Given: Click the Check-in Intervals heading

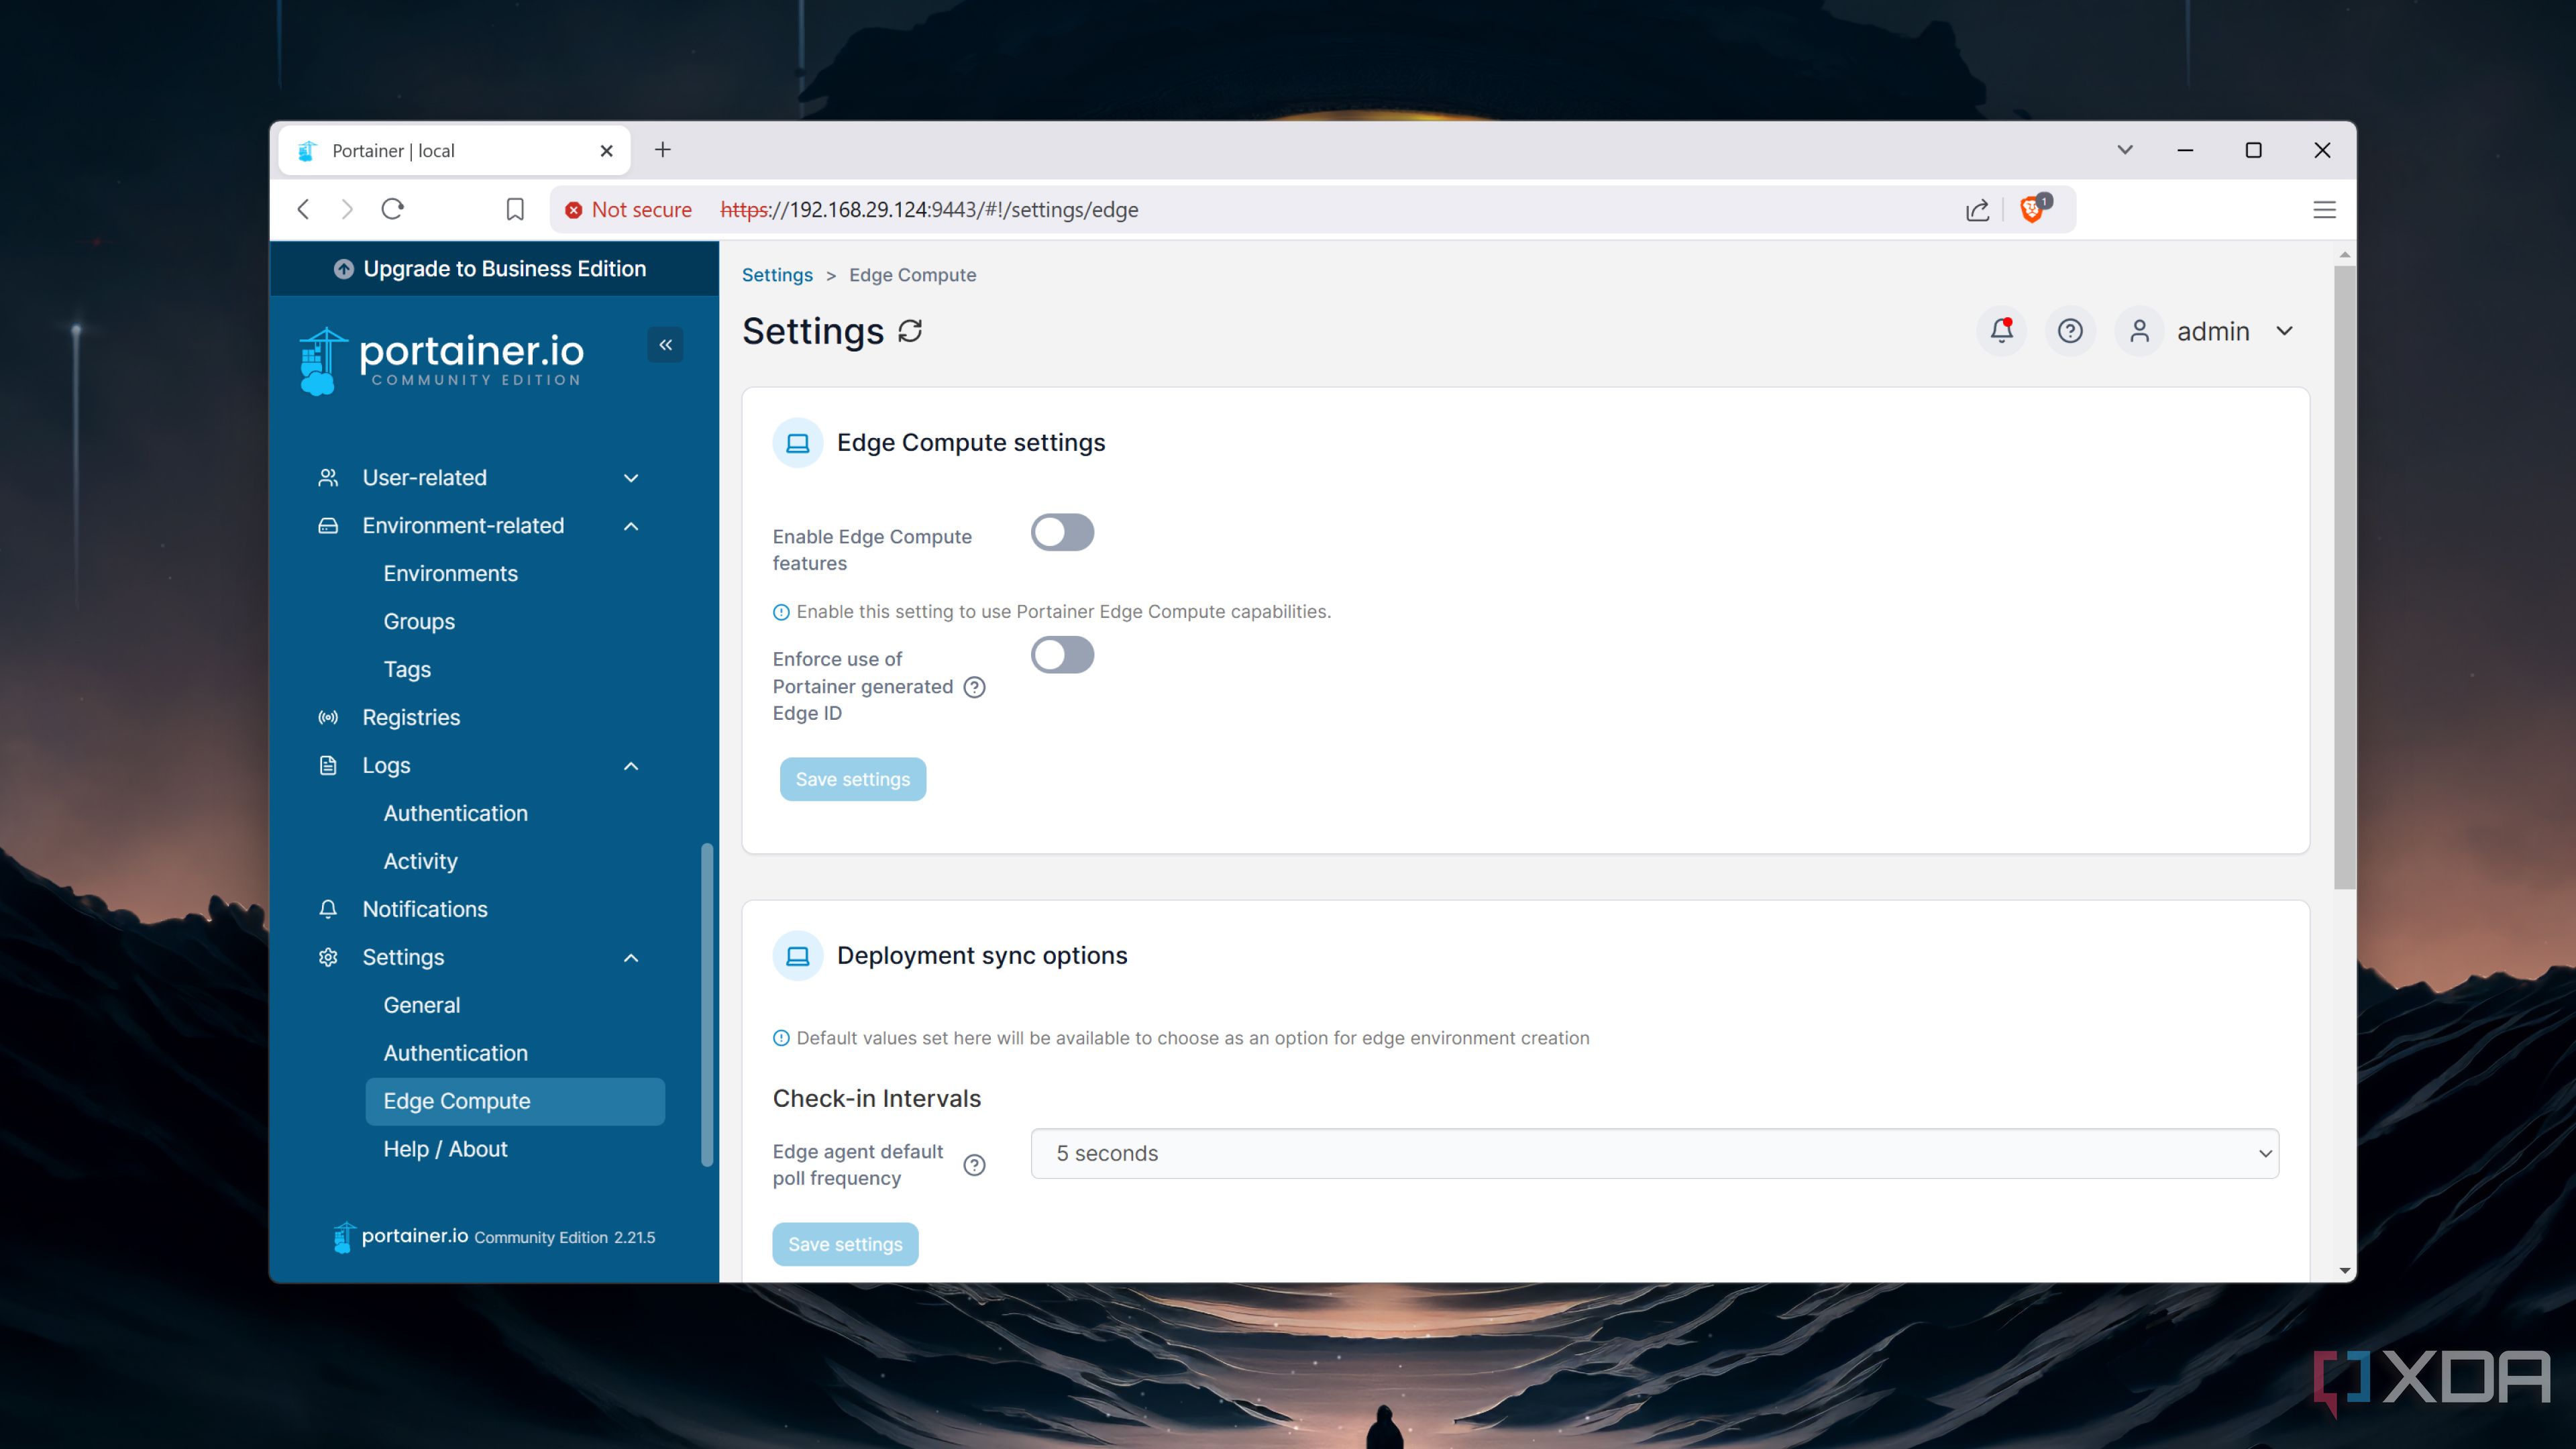Looking at the screenshot, I should [876, 1098].
